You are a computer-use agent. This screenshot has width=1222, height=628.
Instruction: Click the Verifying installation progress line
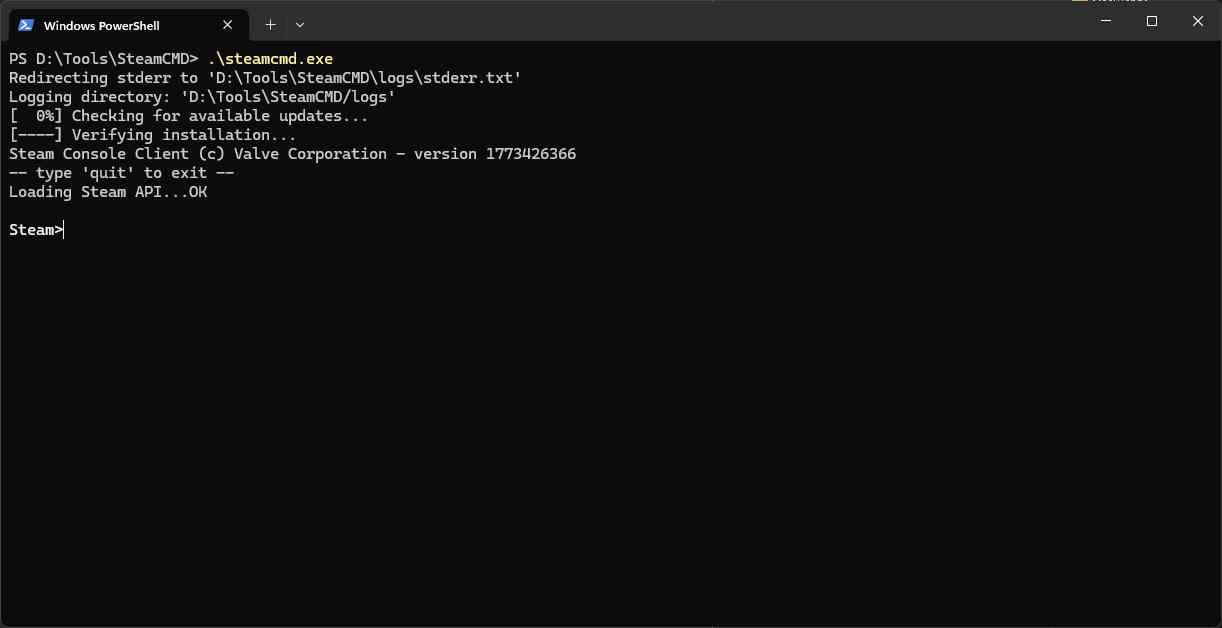point(152,134)
